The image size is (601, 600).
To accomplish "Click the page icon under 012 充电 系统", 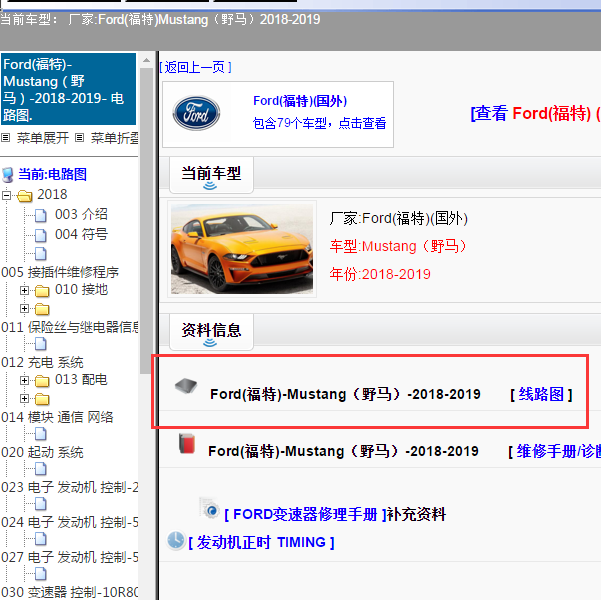I will click(x=41, y=345).
